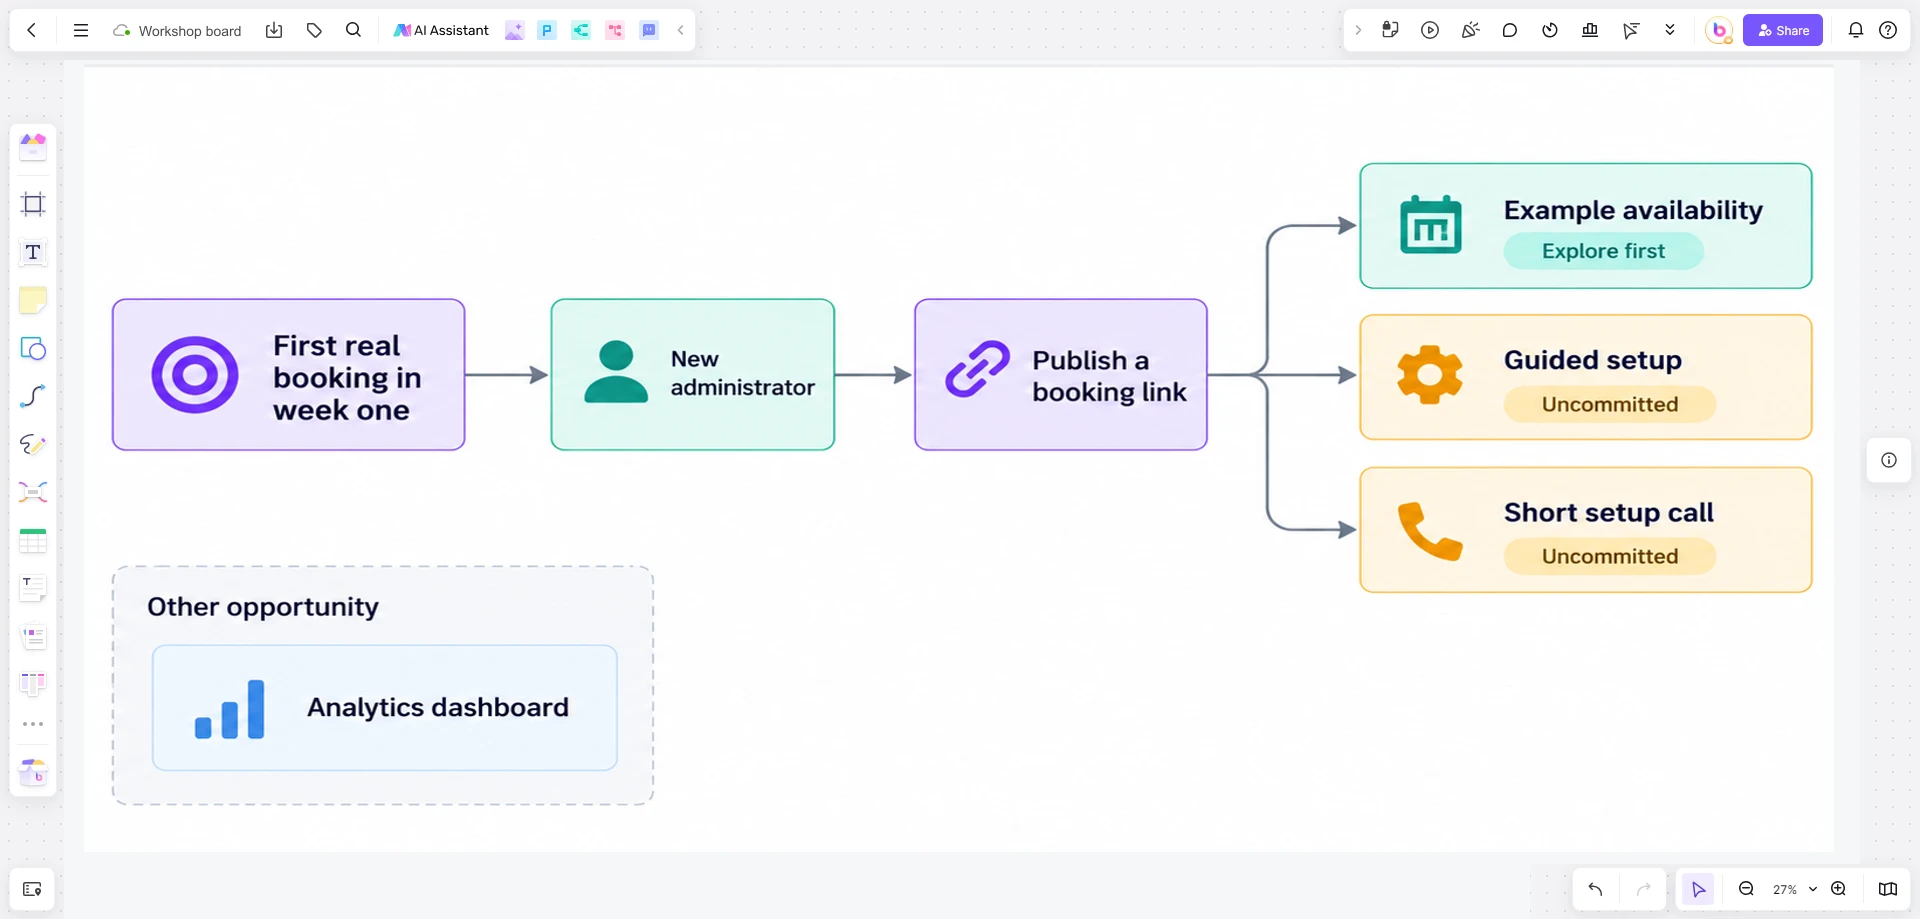Select the Table tool
The width and height of the screenshot is (1920, 919).
[33, 541]
